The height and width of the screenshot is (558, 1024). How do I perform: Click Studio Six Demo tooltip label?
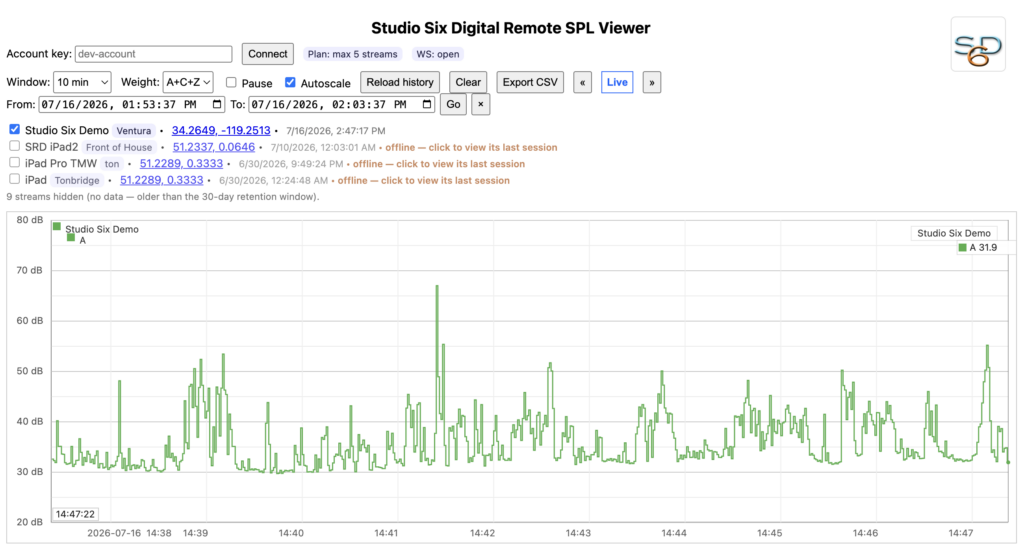point(953,233)
